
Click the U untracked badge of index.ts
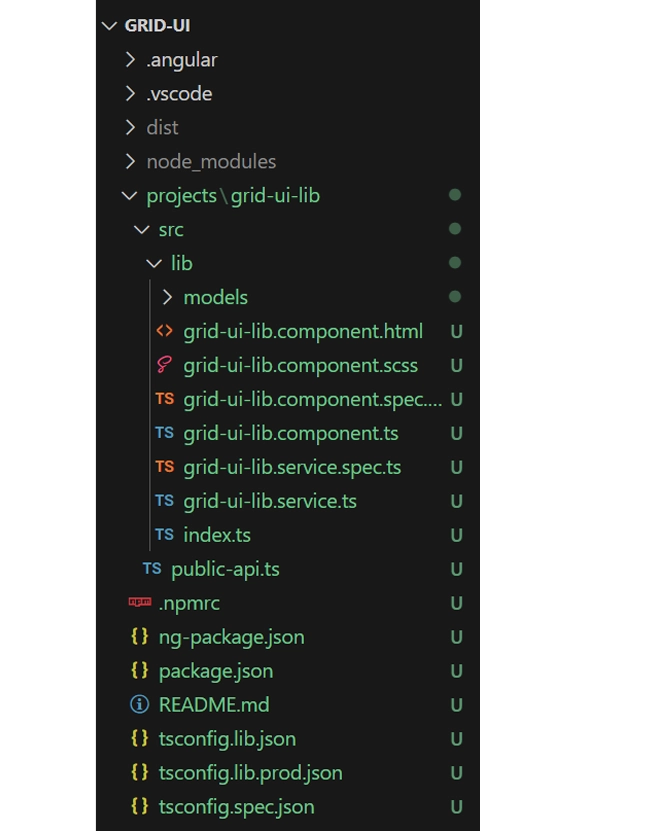coord(456,535)
